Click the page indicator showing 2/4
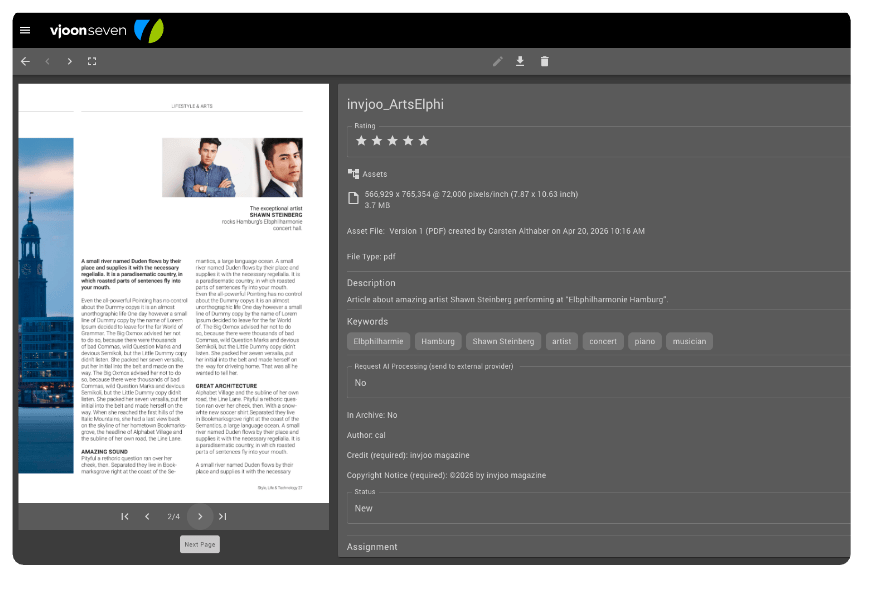Screen dimensions: 886x591 173,517
